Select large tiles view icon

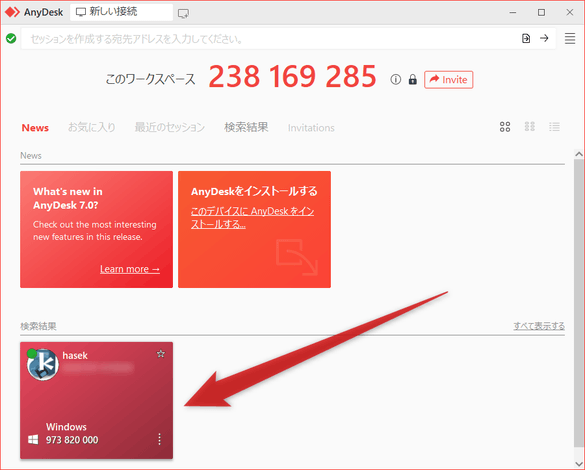[505, 127]
